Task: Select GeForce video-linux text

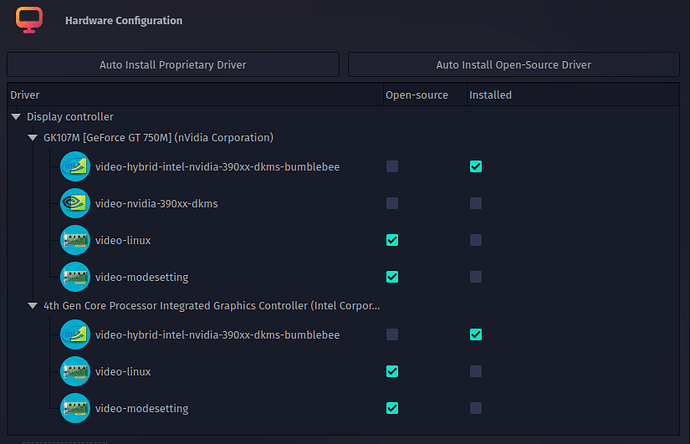Action: pos(123,240)
